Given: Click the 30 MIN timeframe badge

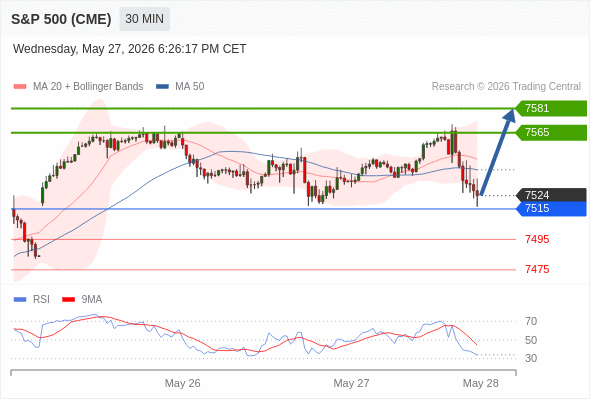Looking at the screenshot, I should coord(144,19).
